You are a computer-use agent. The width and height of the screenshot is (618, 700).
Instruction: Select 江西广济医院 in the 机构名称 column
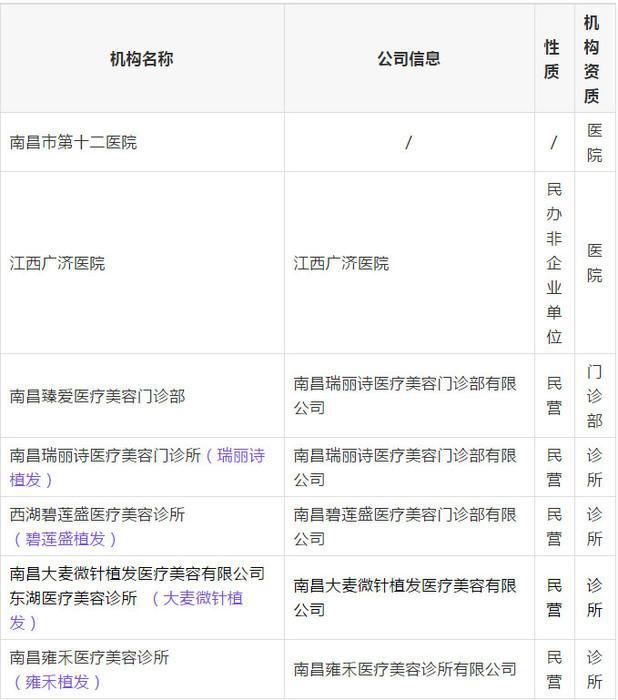57,263
